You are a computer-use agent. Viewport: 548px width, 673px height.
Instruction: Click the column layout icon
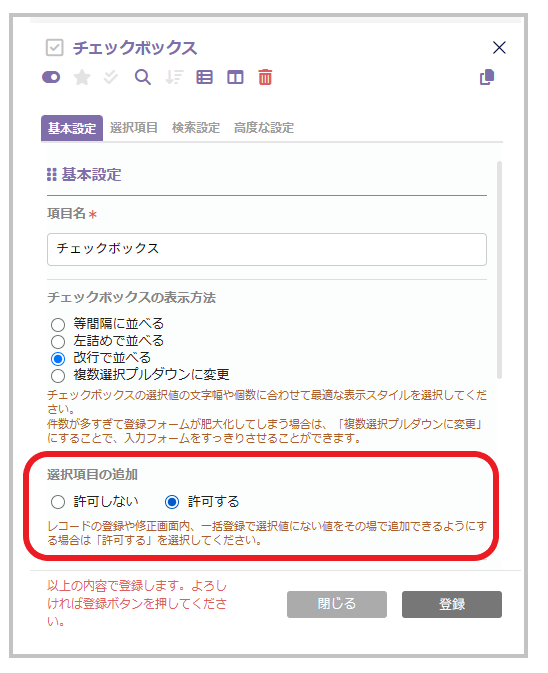coord(235,77)
